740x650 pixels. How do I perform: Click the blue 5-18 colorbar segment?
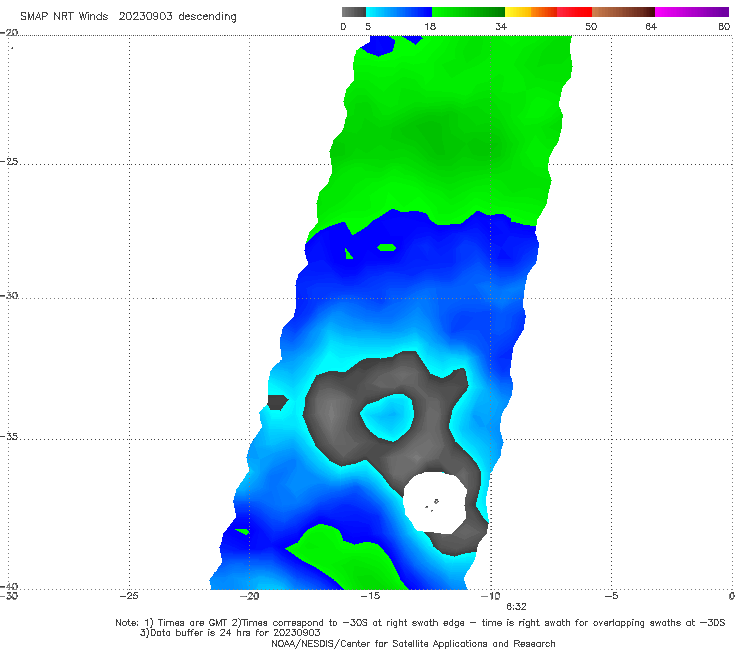pyautogui.click(x=399, y=12)
